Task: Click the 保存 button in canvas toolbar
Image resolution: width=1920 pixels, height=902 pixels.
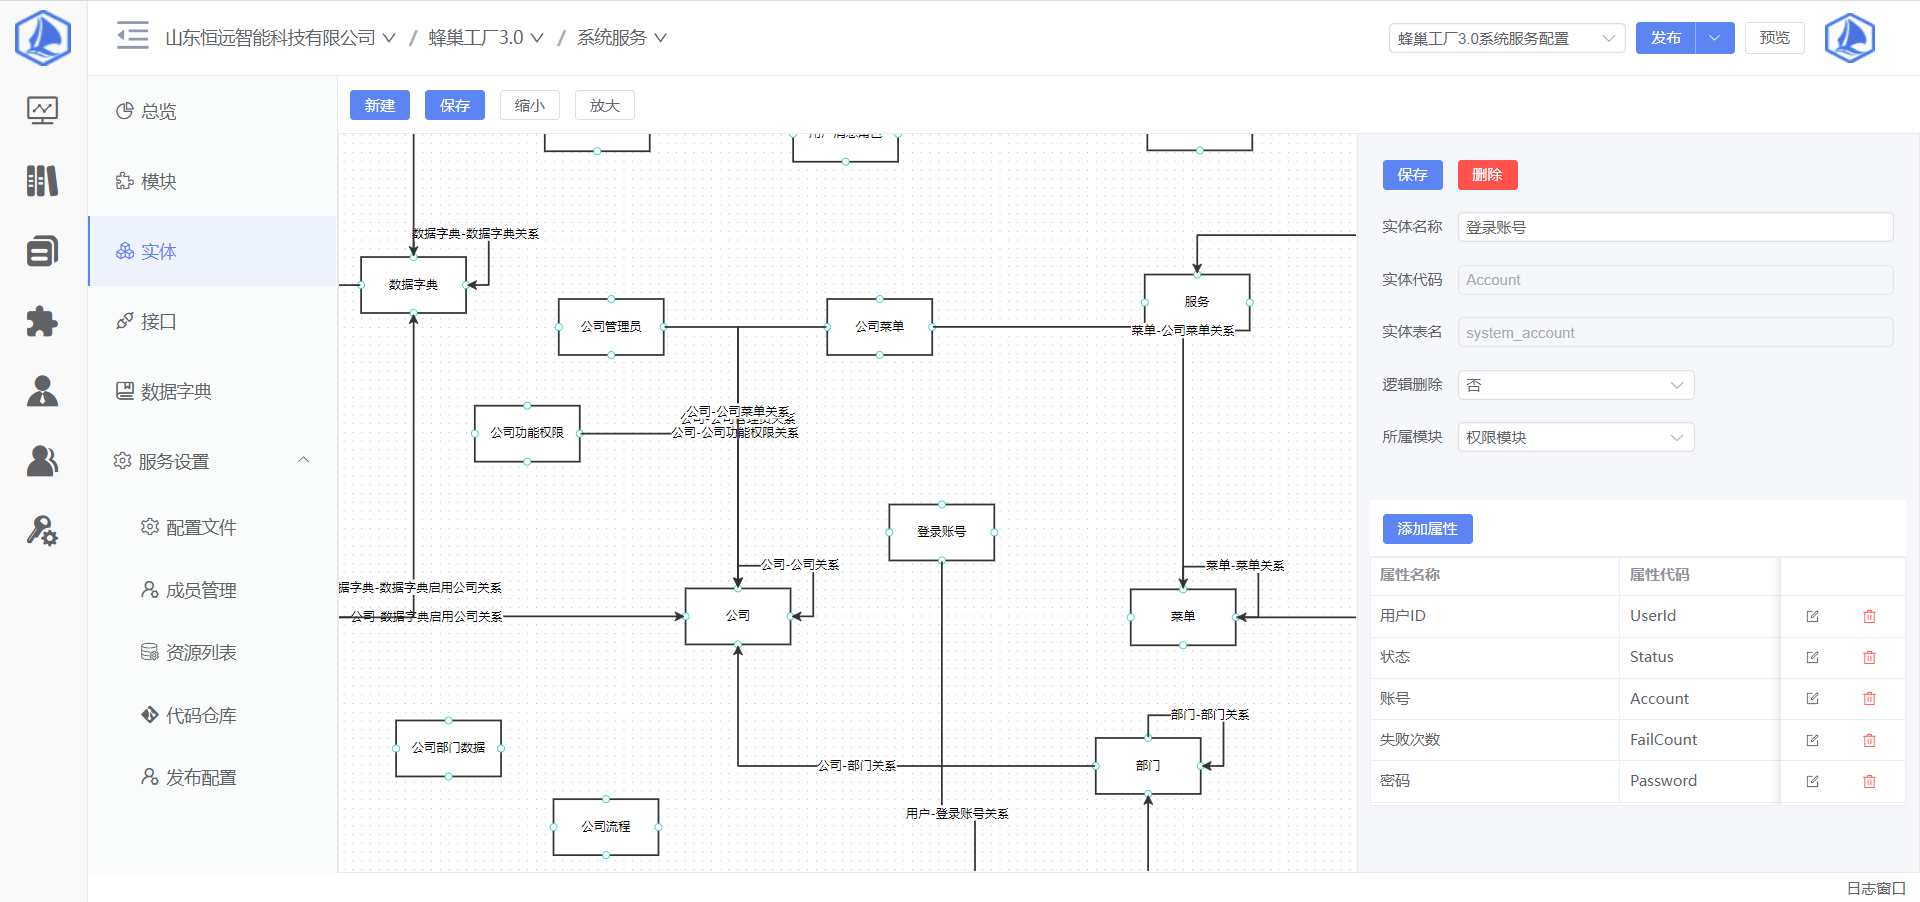Action: tap(455, 105)
